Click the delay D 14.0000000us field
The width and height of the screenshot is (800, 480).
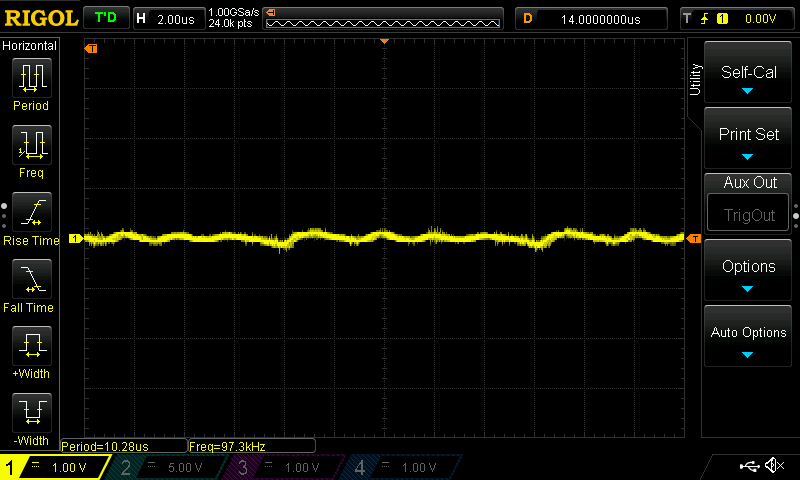pyautogui.click(x=591, y=19)
